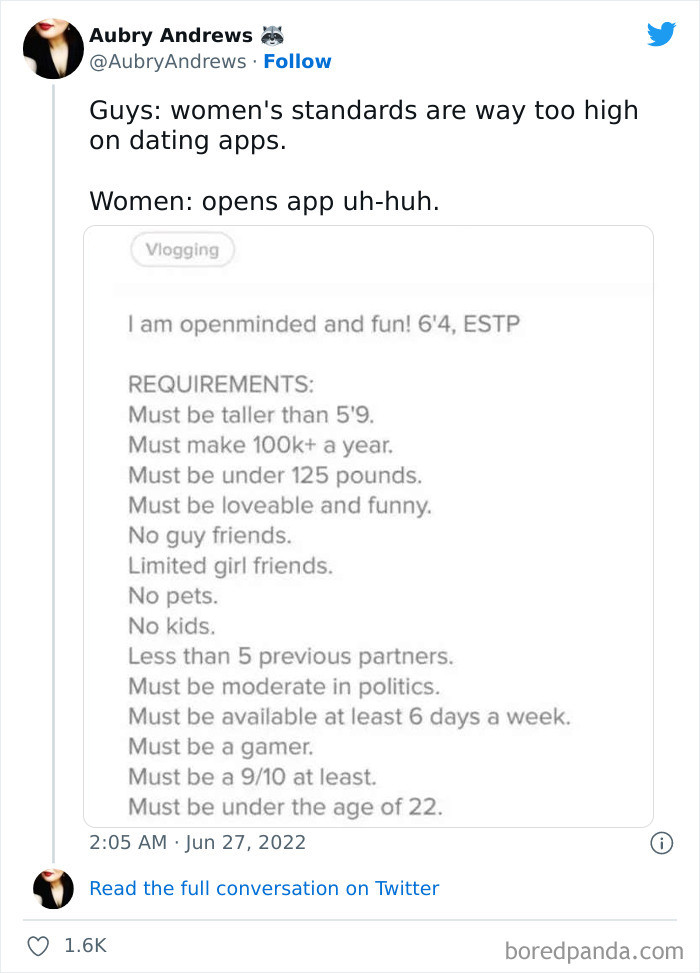Open the info icon below the embedded screenshot
Image resolution: width=700 pixels, height=973 pixels.
pos(661,845)
